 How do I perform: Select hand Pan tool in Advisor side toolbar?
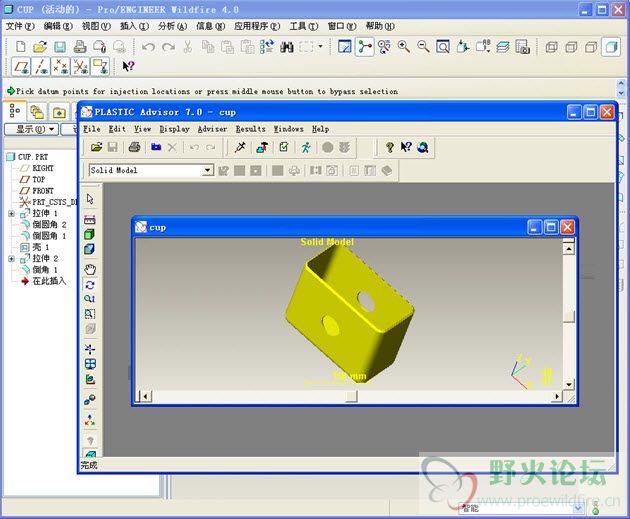pos(90,270)
